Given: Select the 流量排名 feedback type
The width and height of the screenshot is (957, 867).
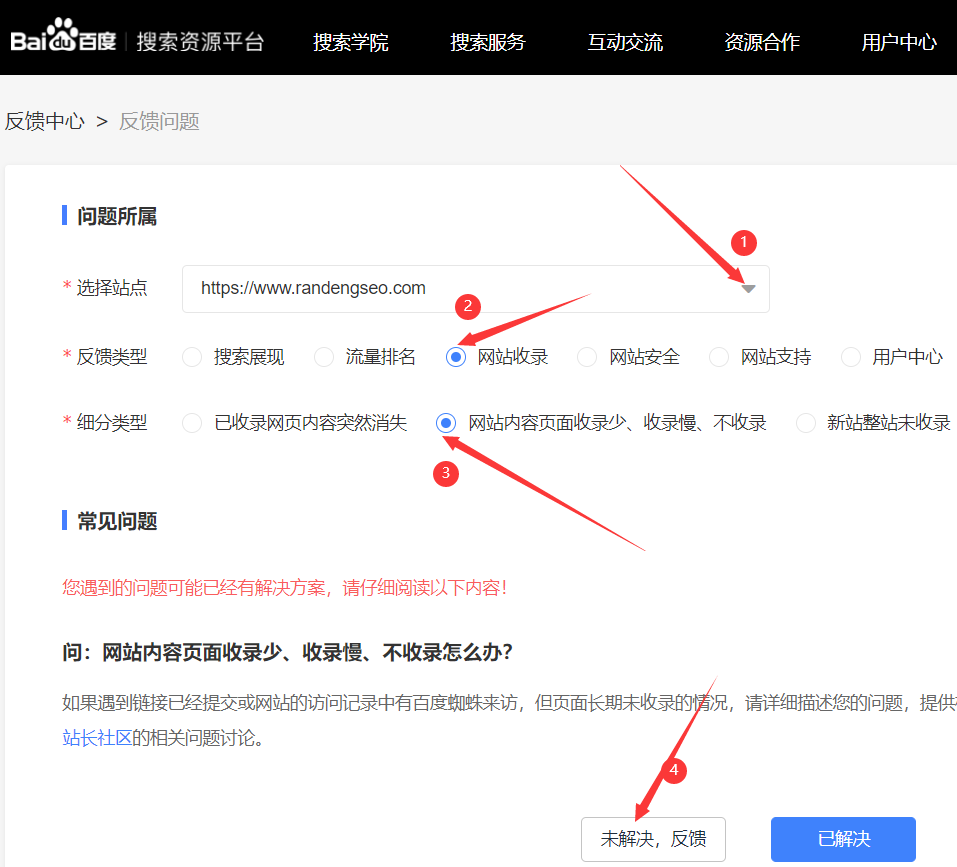Looking at the screenshot, I should coord(324,357).
